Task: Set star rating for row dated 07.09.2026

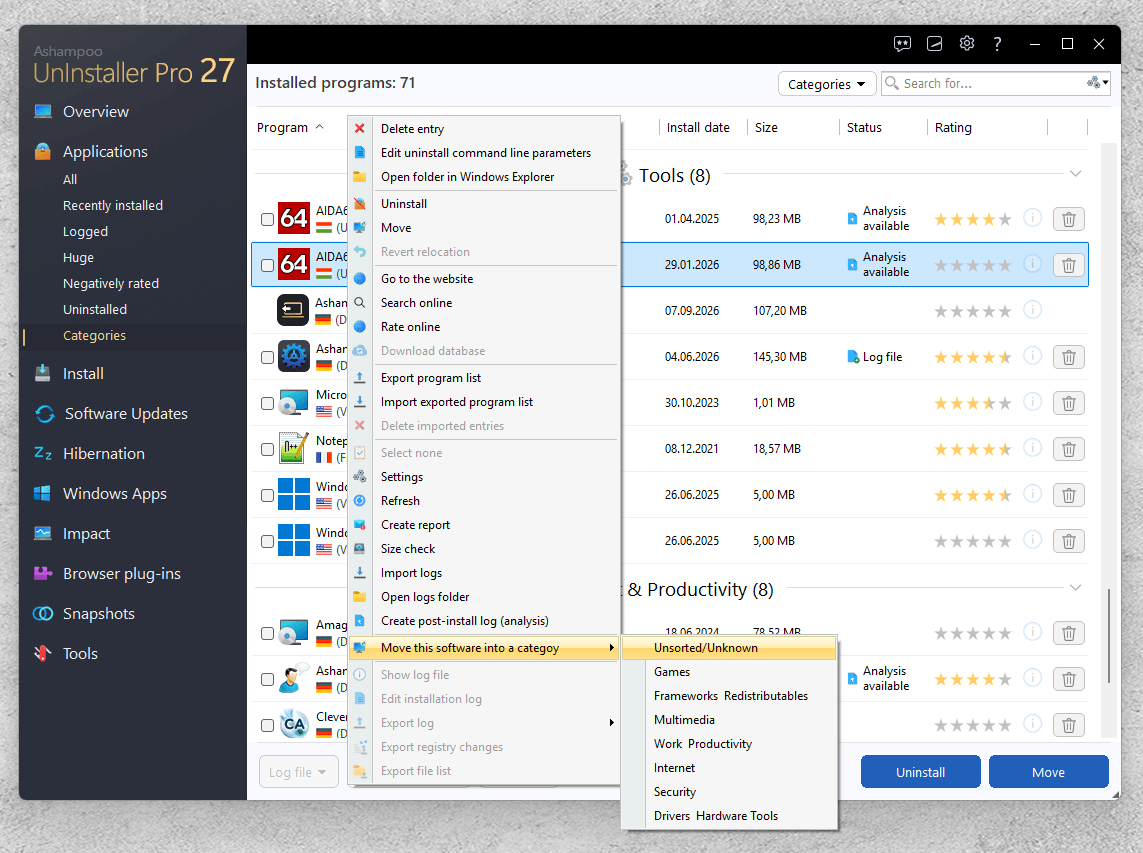Action: (x=972, y=311)
